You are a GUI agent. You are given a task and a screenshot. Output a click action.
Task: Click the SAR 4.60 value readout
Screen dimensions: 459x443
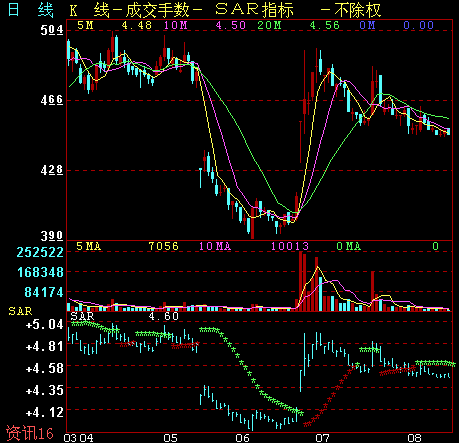(164, 316)
